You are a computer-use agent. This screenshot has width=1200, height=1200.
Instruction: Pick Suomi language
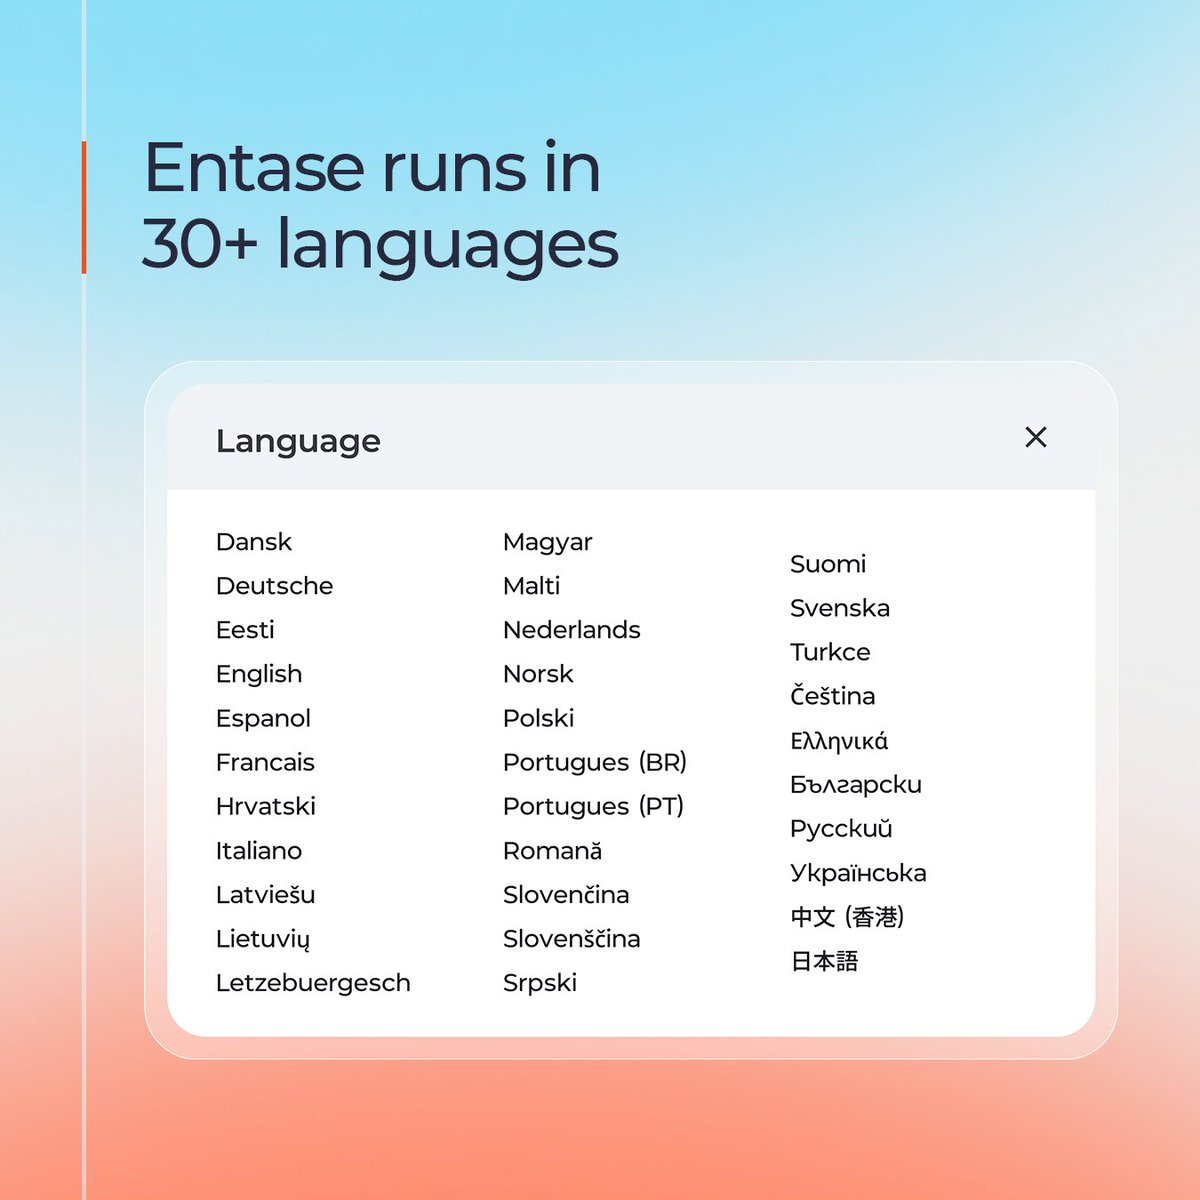coord(828,564)
